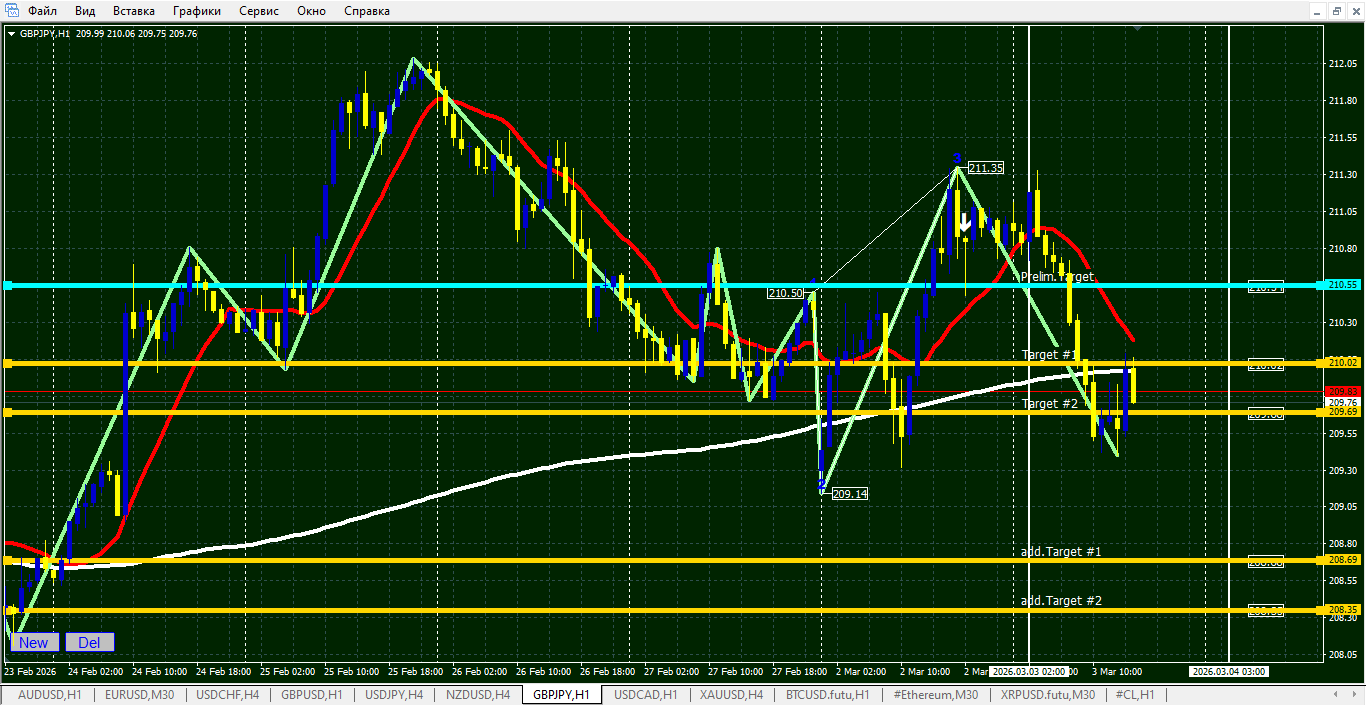Click the Del button on the chart
The image size is (1366, 706).
(89, 642)
